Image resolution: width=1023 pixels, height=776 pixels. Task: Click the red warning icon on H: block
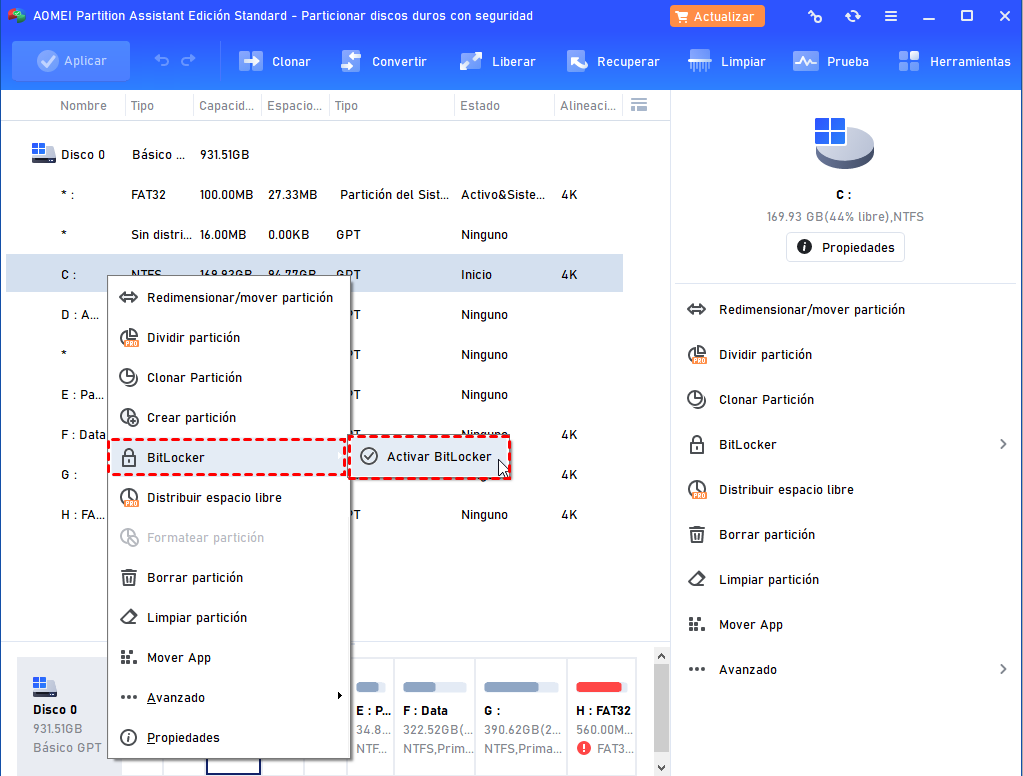click(584, 748)
